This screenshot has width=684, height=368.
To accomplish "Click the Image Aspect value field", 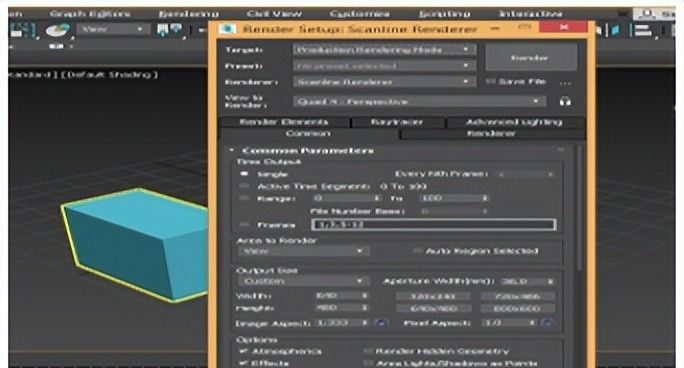I will coord(338,323).
